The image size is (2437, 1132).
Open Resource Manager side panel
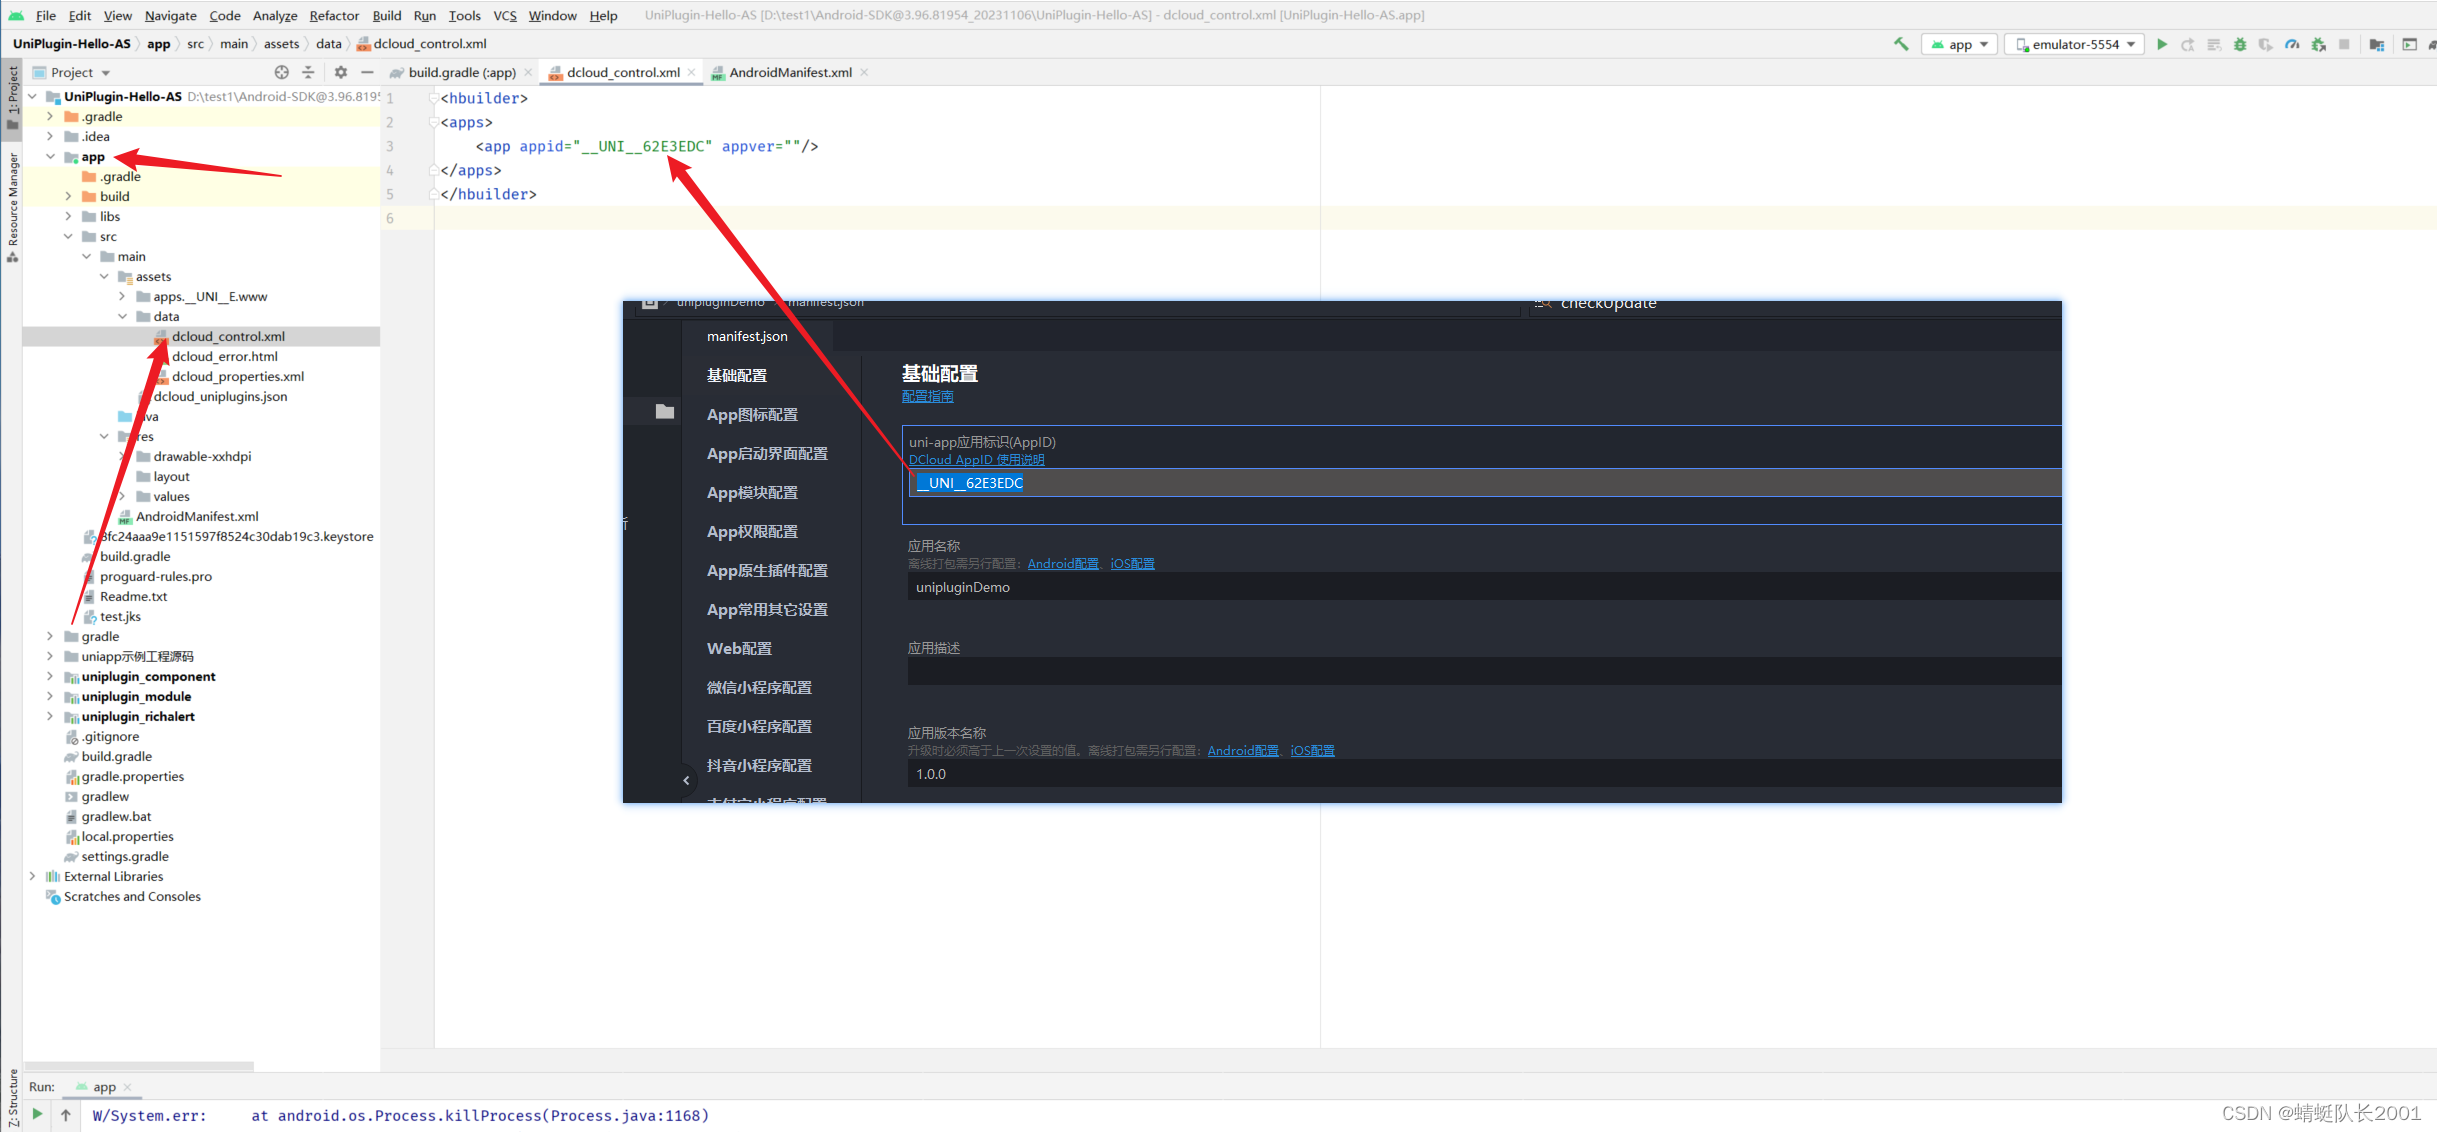[x=12, y=208]
